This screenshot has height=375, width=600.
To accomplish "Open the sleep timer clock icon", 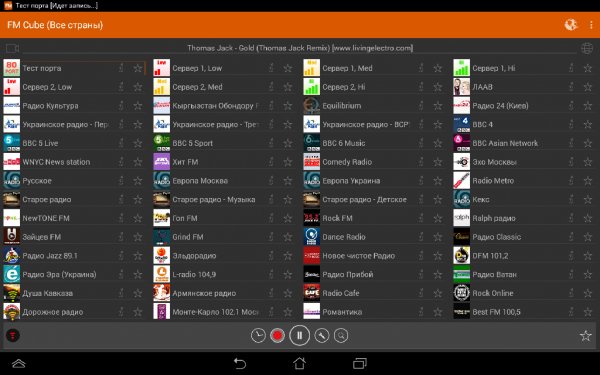I will [258, 336].
